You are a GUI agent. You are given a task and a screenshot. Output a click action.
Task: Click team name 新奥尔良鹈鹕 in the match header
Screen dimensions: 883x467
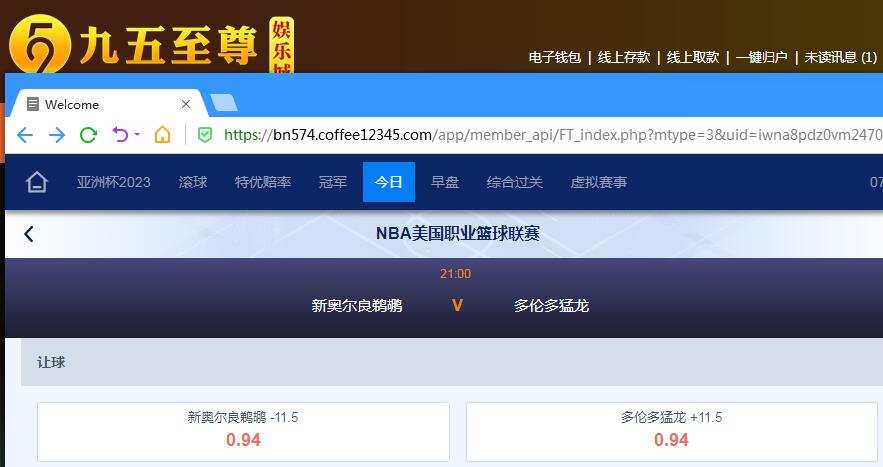[x=357, y=306]
